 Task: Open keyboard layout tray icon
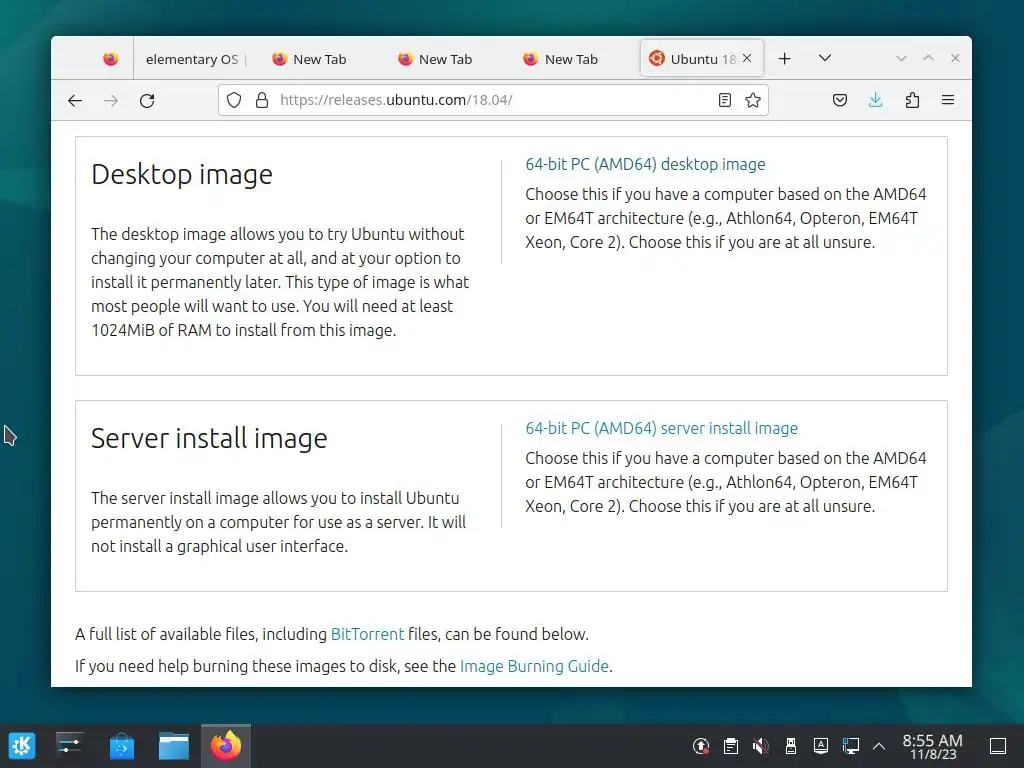(x=821, y=746)
